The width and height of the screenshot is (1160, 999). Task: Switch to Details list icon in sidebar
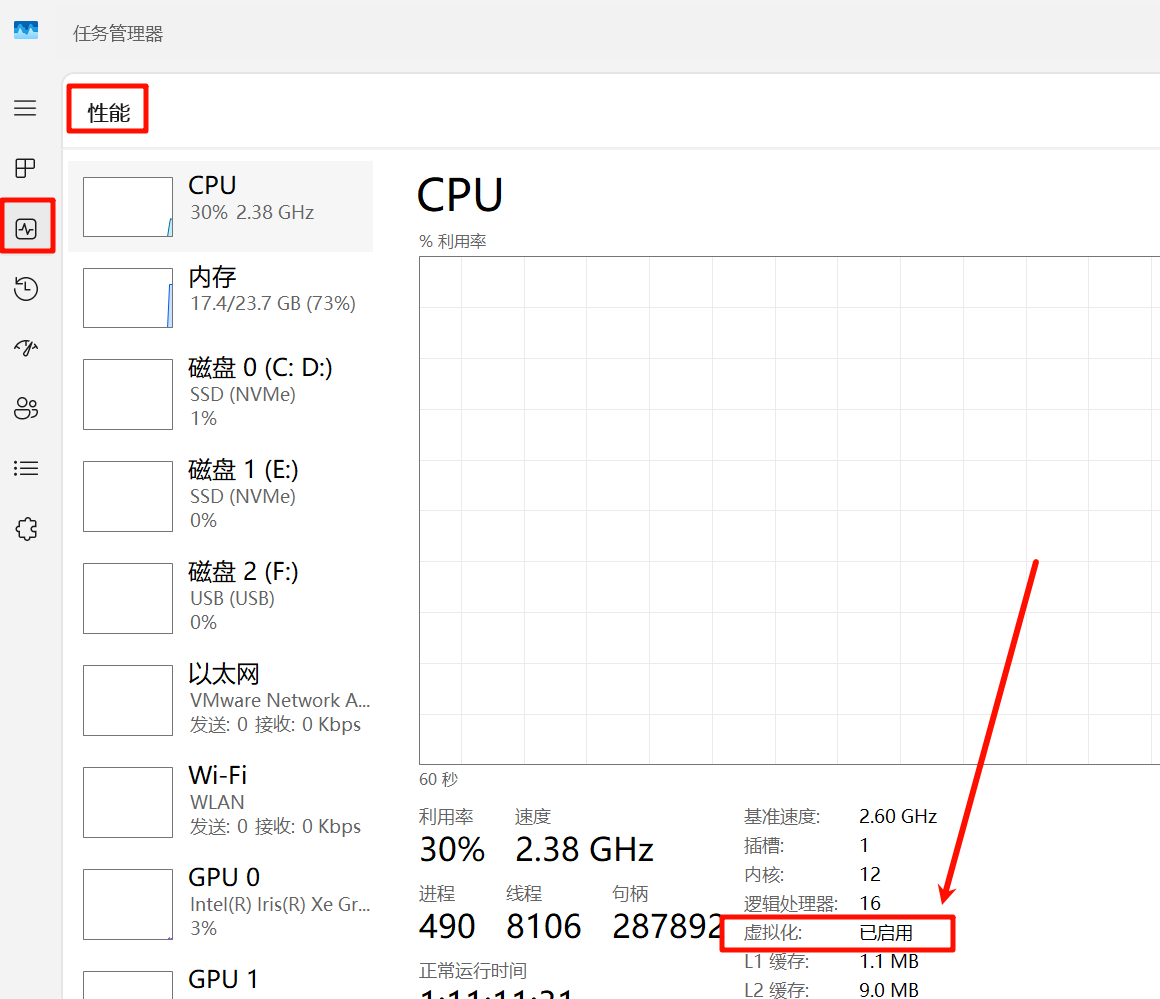coord(26,468)
